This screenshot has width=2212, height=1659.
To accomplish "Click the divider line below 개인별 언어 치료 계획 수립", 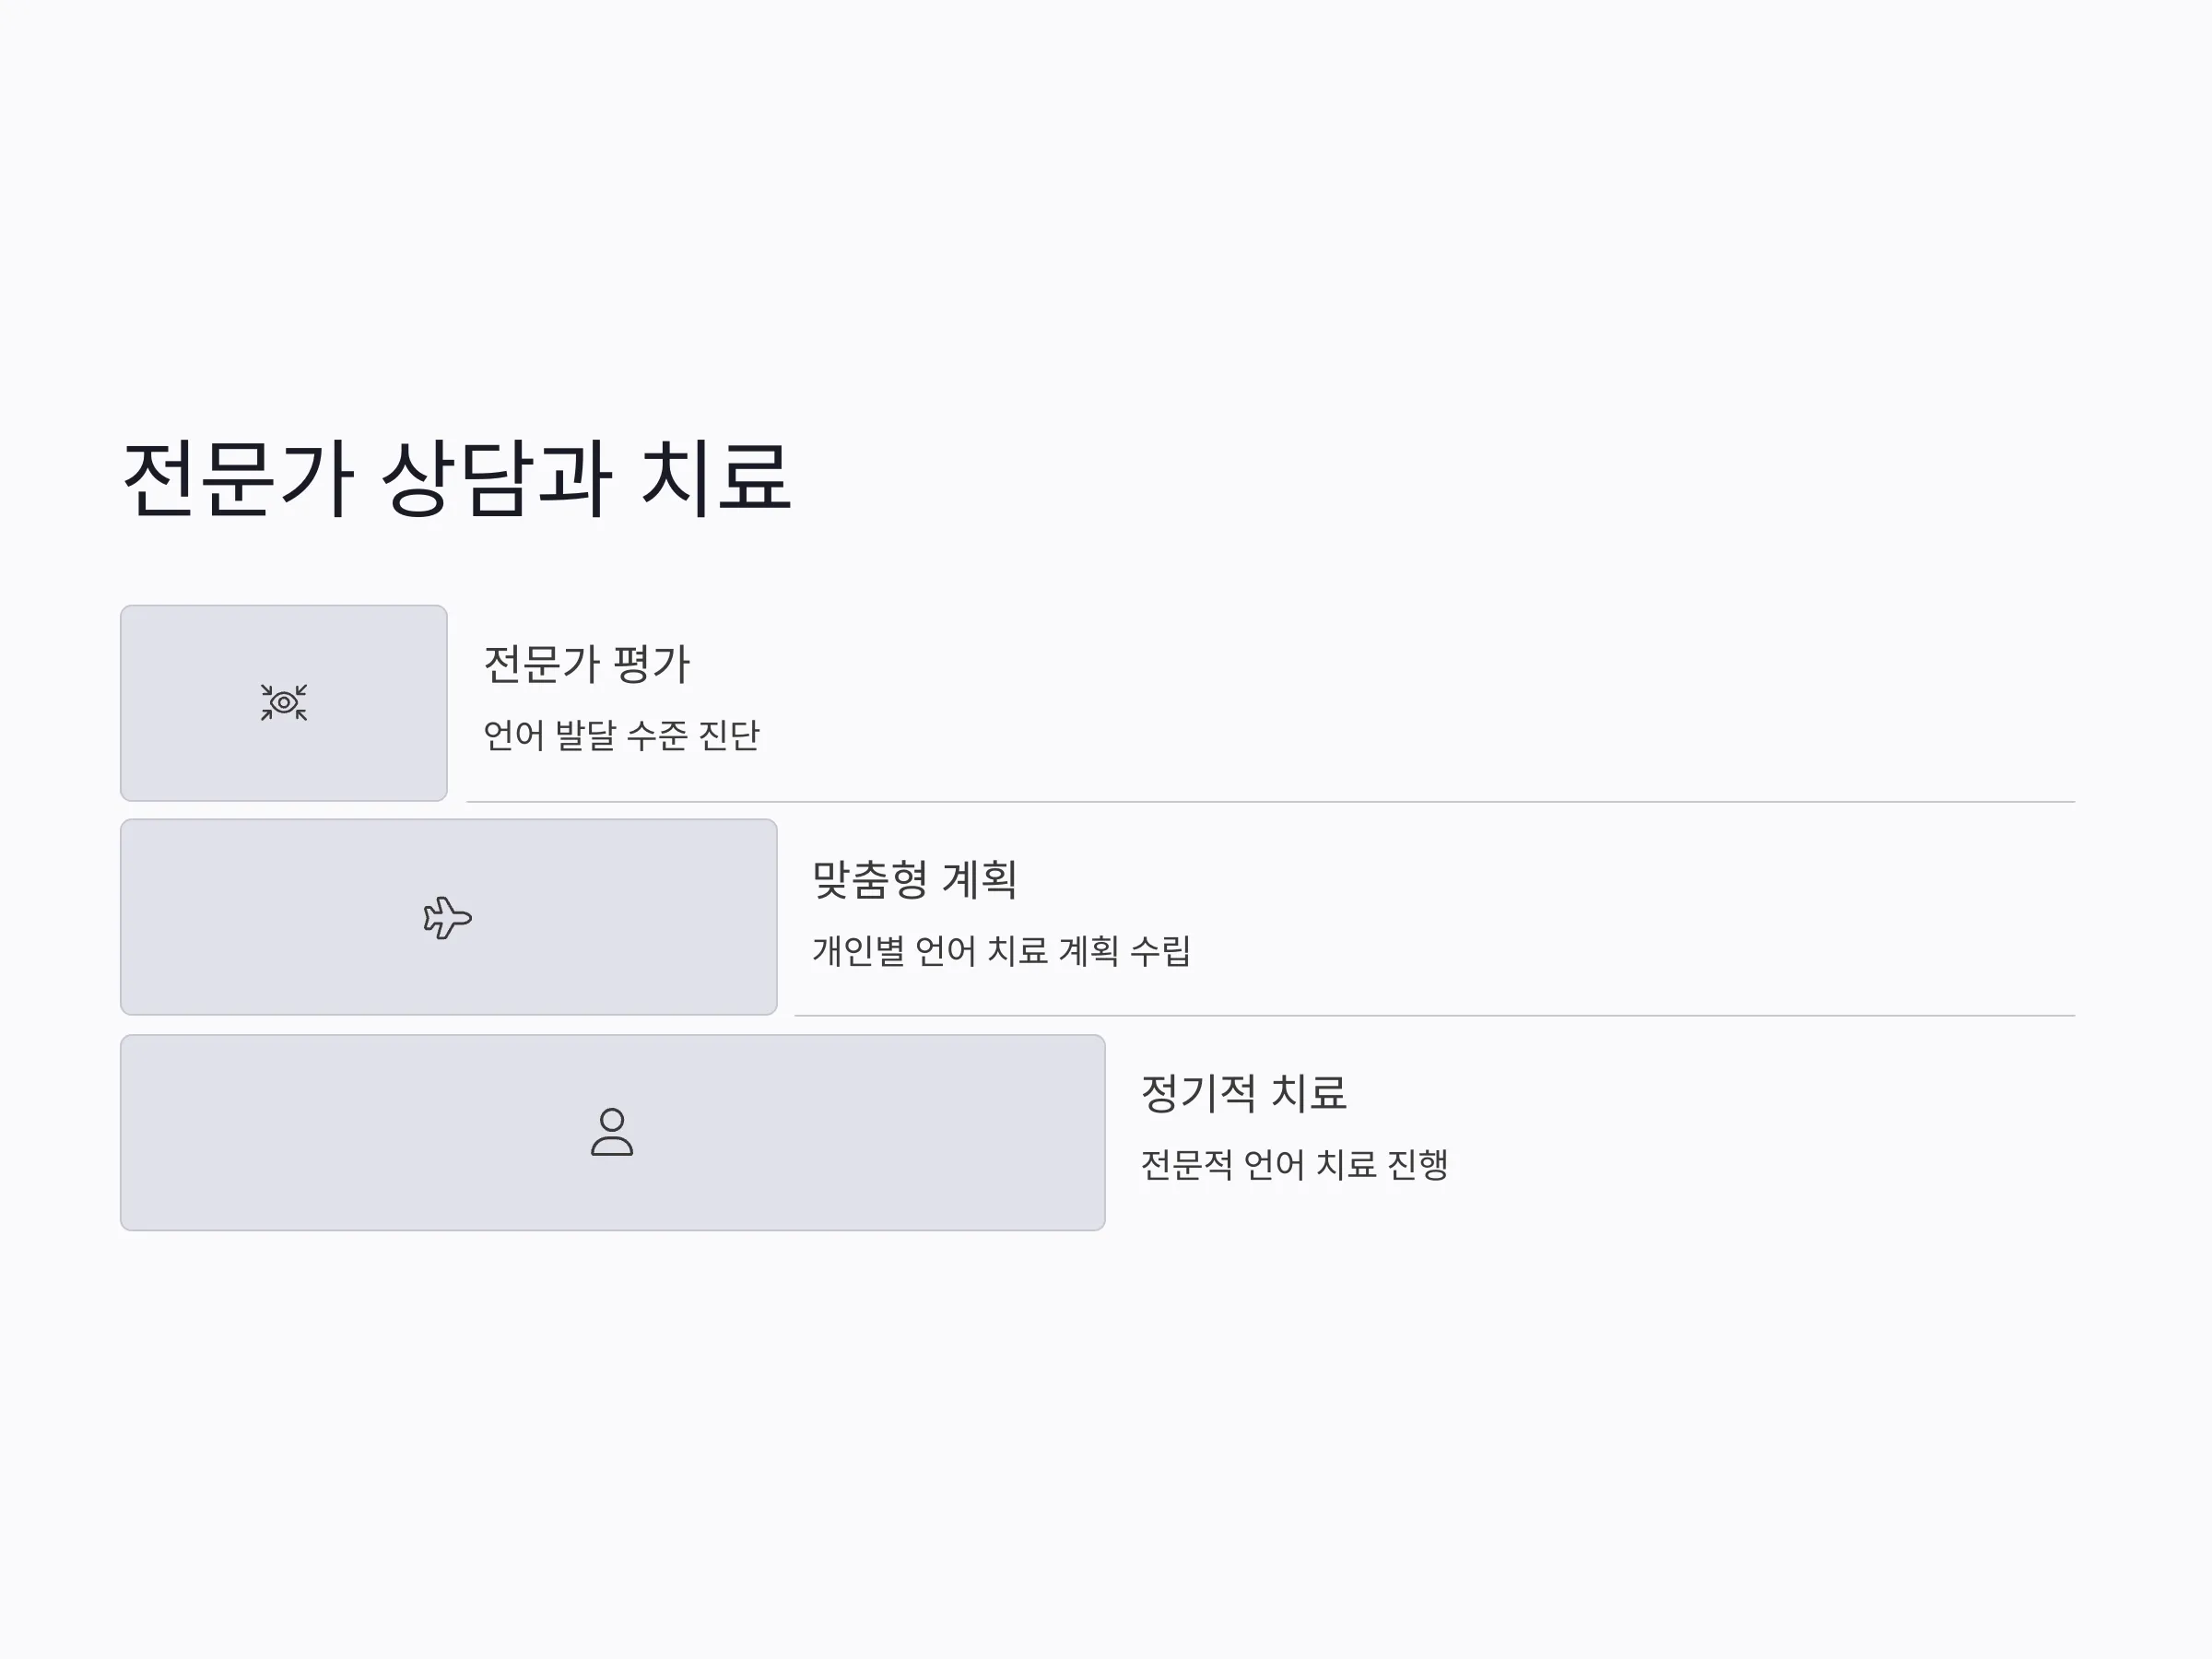I will coord(1434,1016).
